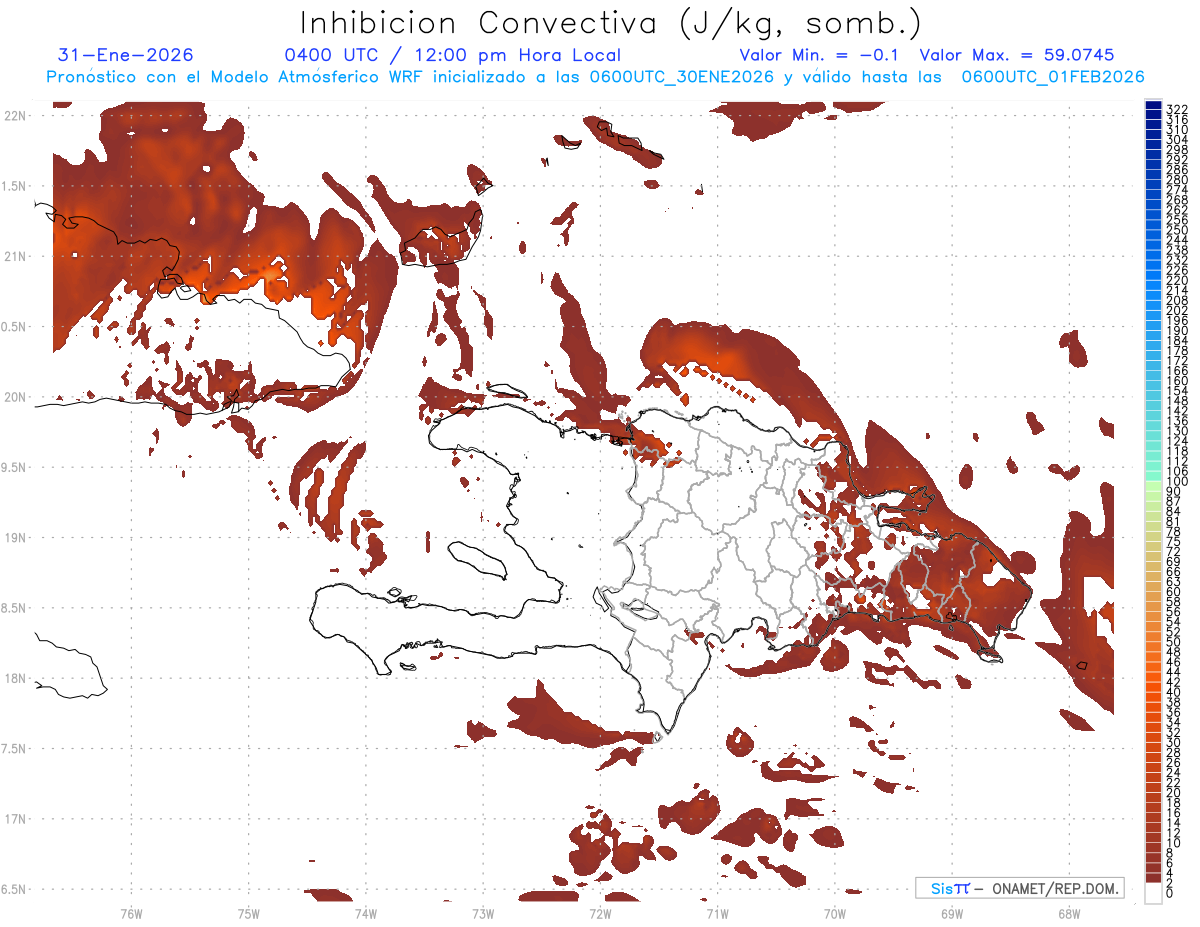Click the '6.5N' latitude label
Image resolution: width=1200 pixels, height=927 pixels.
[15, 889]
